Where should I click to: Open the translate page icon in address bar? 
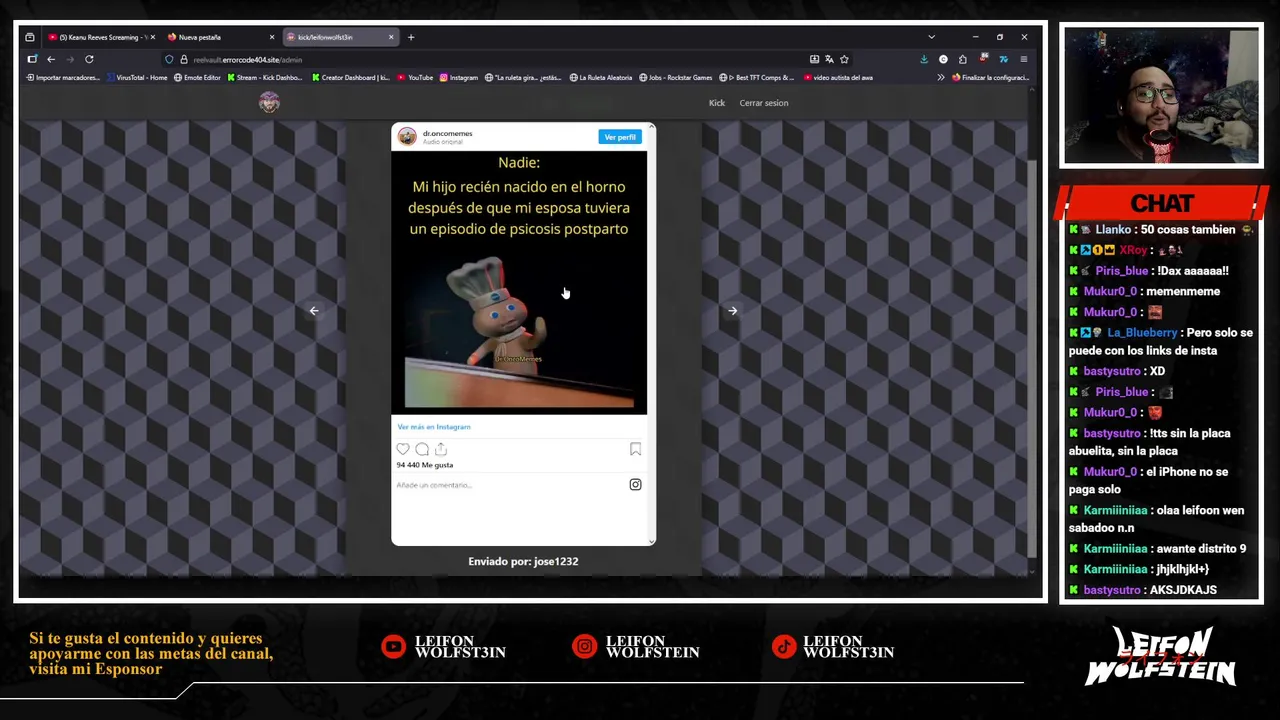tap(829, 59)
